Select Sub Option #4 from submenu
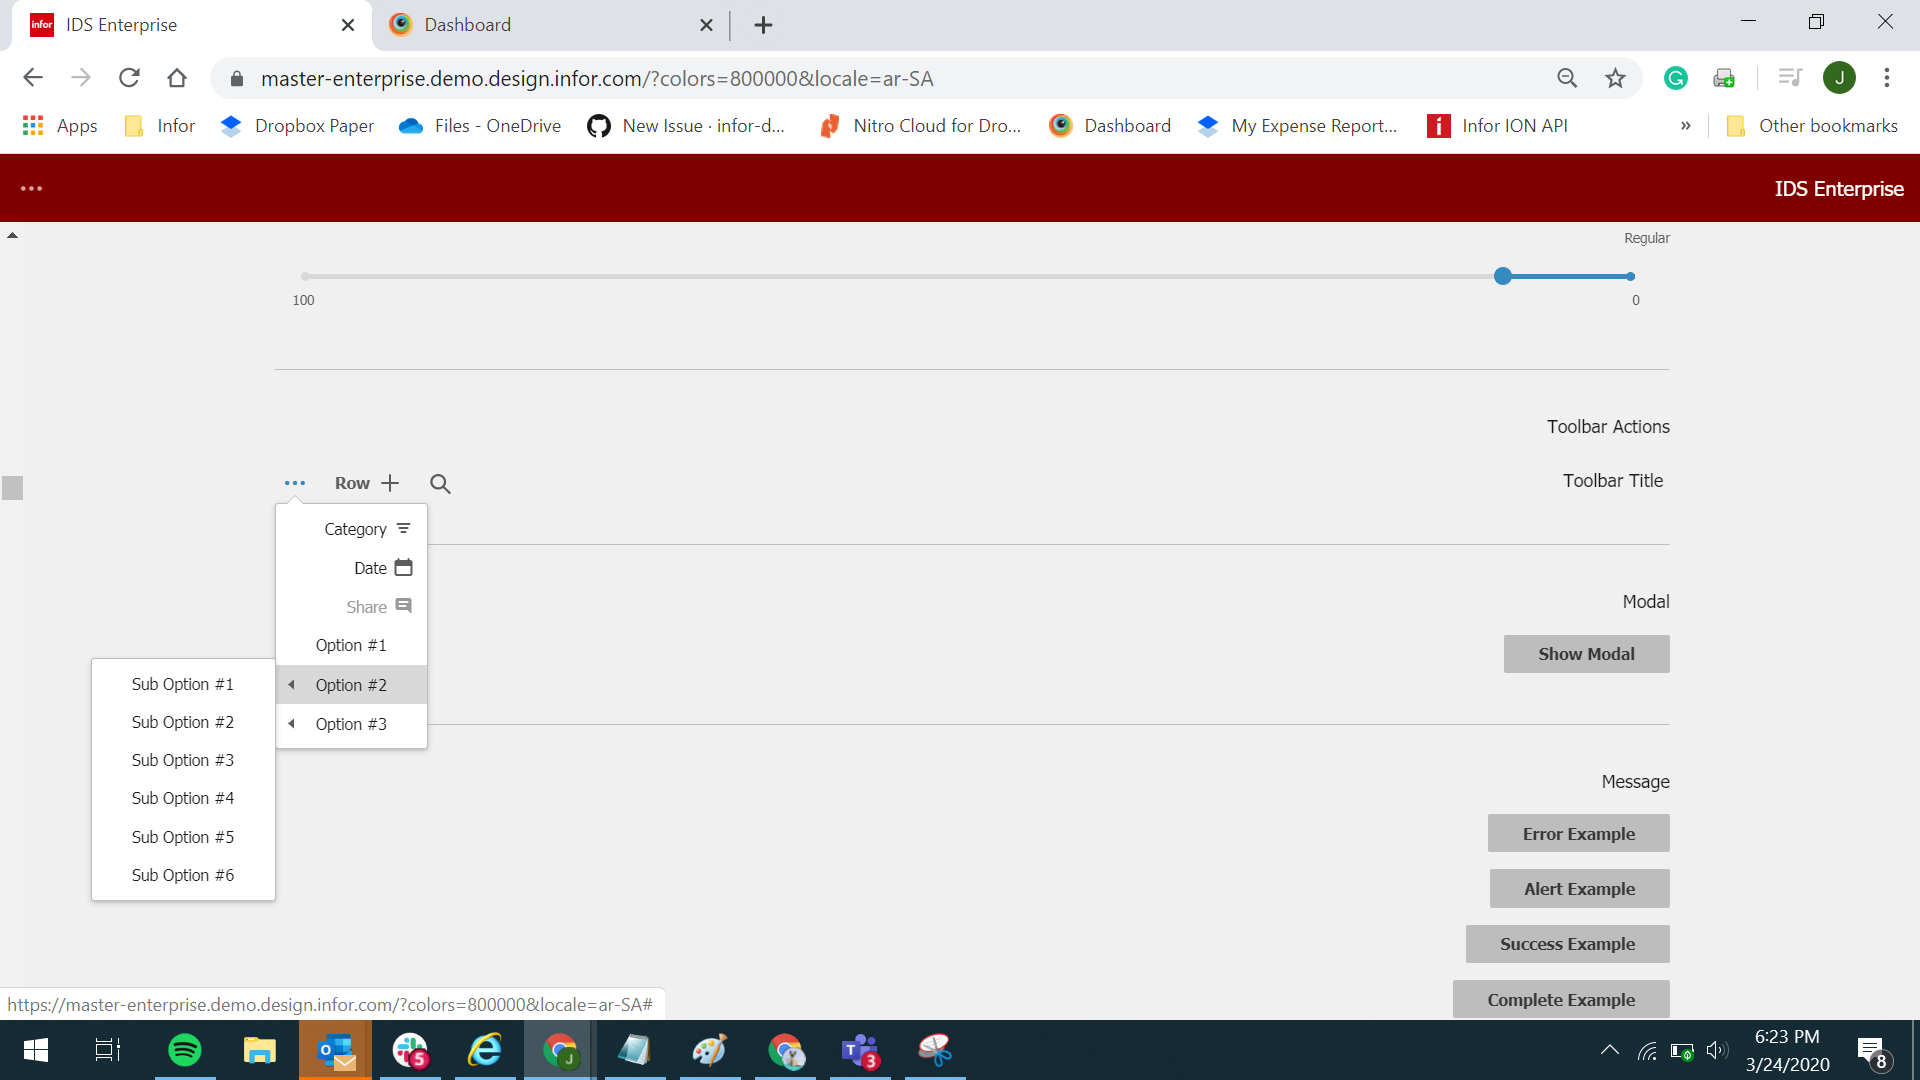The width and height of the screenshot is (1920, 1080). pos(182,798)
